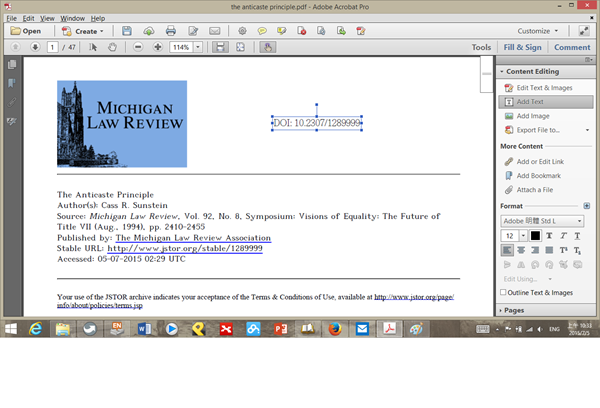Send the file via the email envelope icon
Screen dimensions: 600x408
pos(215,31)
